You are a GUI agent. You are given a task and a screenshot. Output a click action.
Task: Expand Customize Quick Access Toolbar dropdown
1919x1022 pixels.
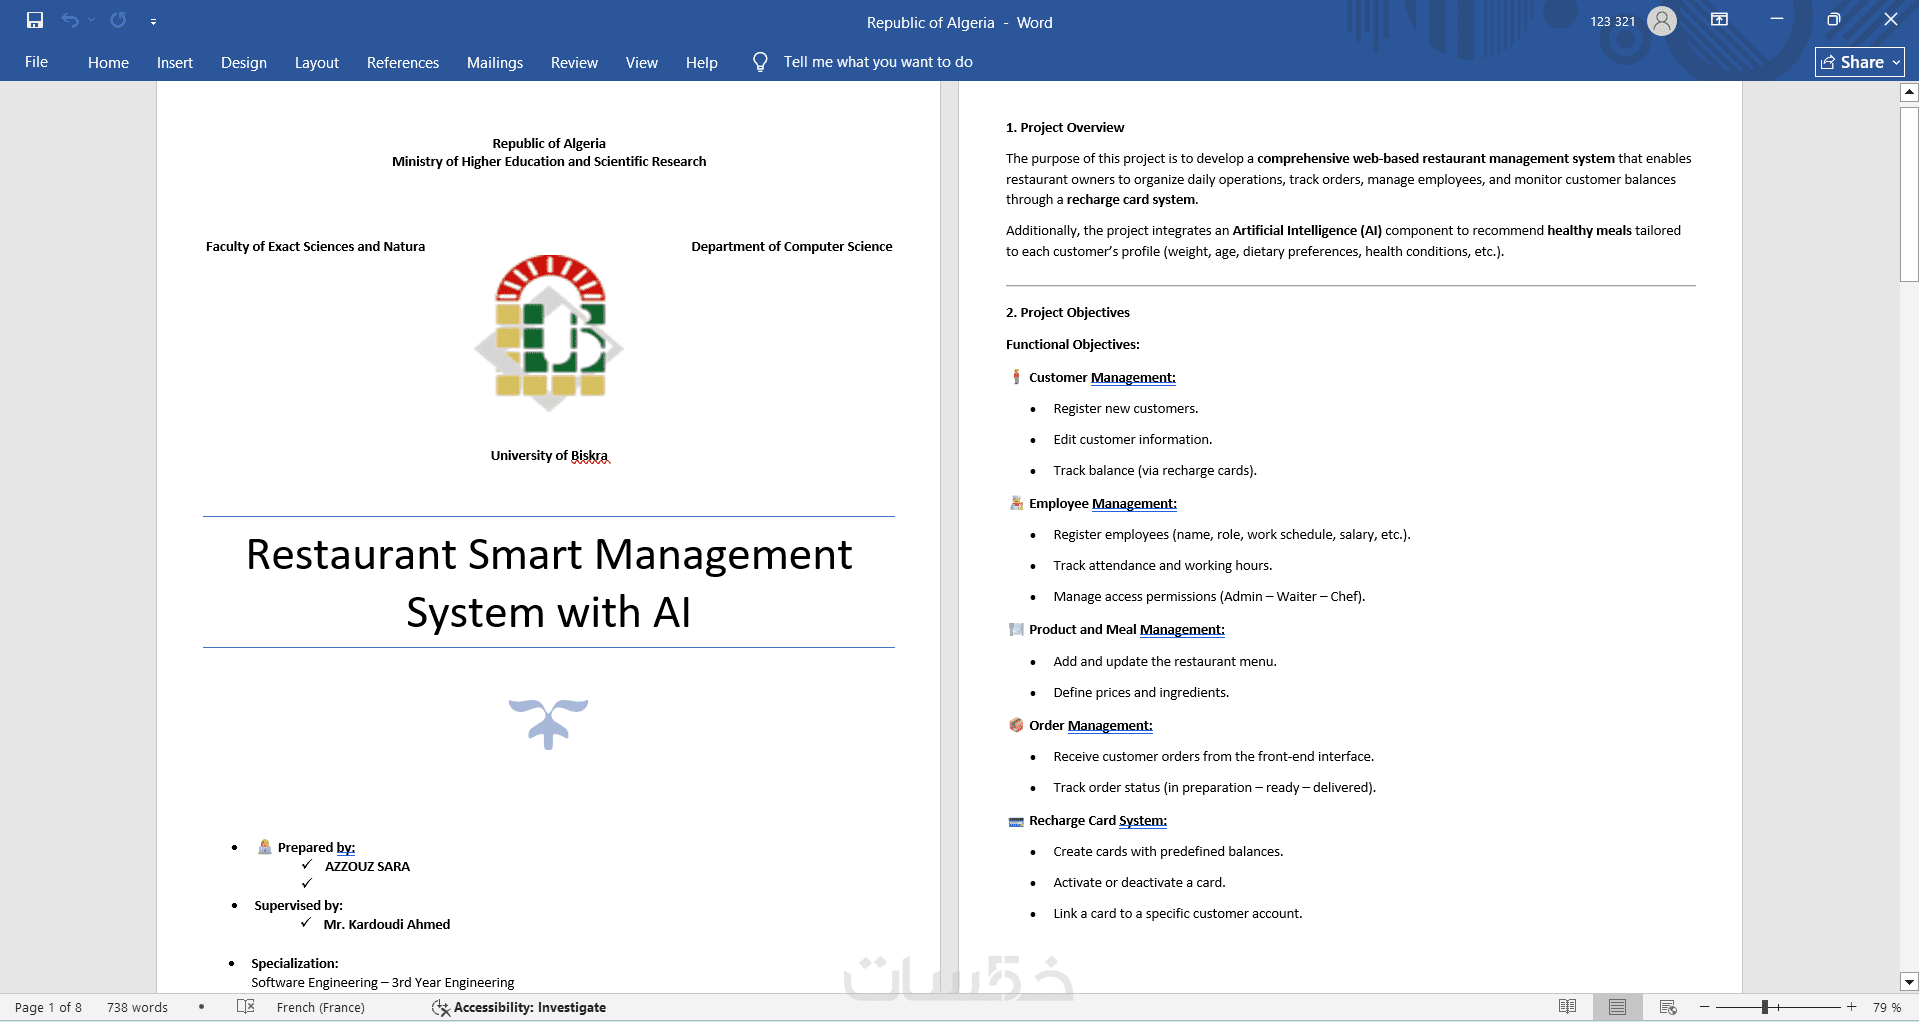(153, 21)
